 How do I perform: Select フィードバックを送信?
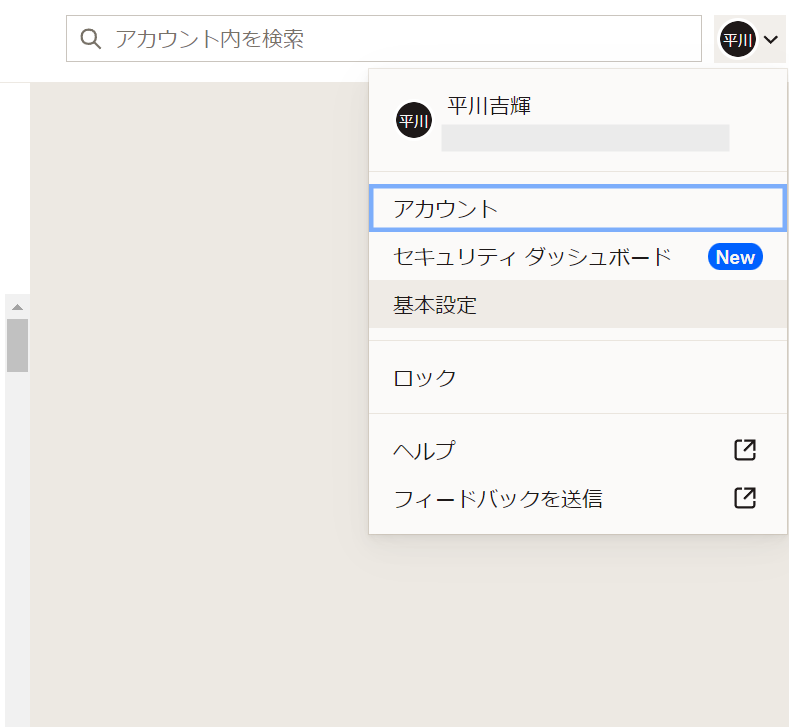point(498,498)
